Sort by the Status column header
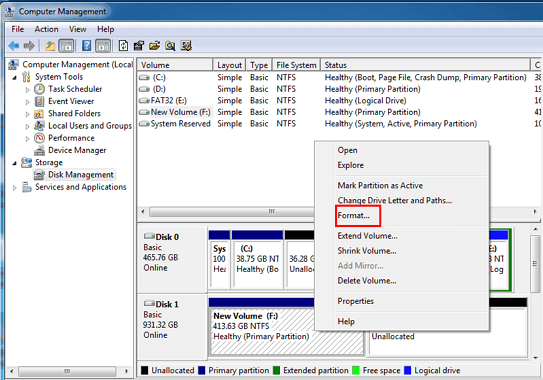 pyautogui.click(x=426, y=65)
